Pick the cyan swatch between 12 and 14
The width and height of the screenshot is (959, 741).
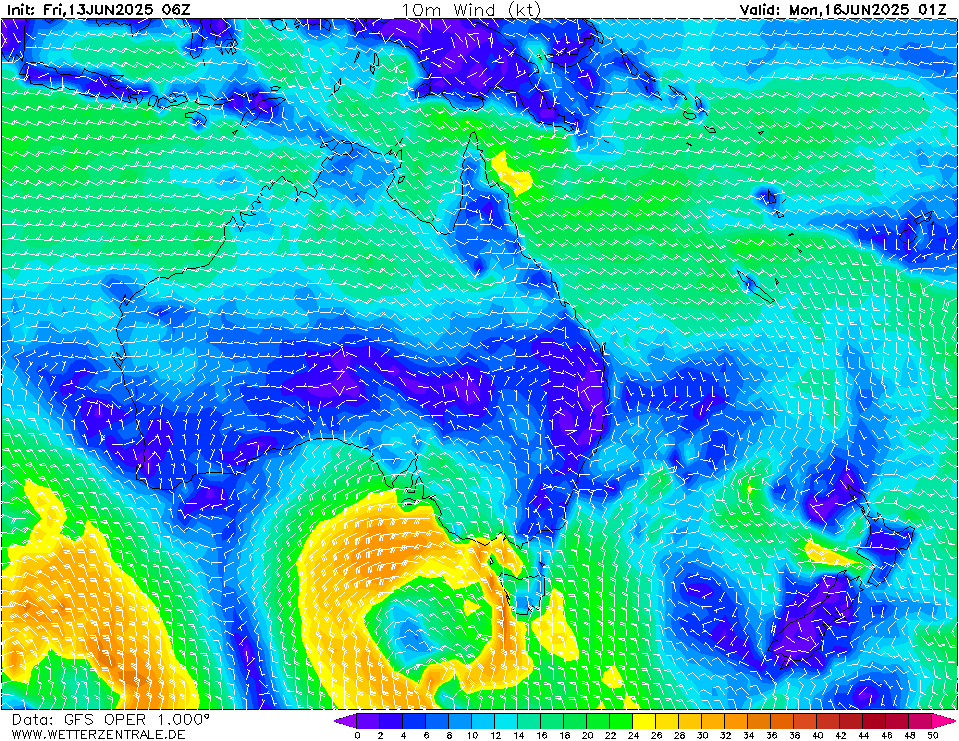[x=506, y=721]
